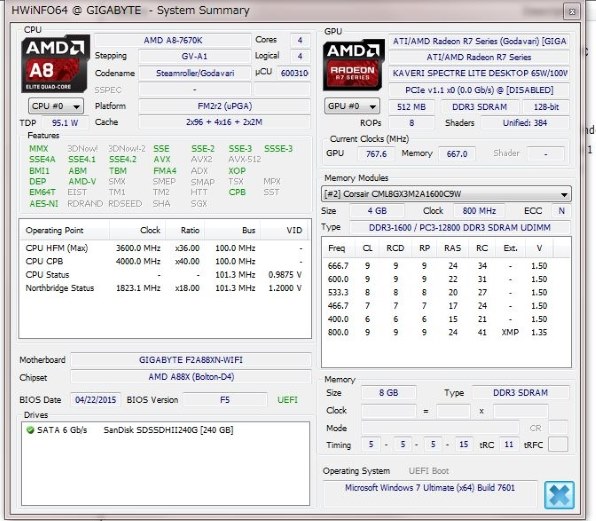Click the AMD-V feature label
596x521 pixels.
pos(82,182)
